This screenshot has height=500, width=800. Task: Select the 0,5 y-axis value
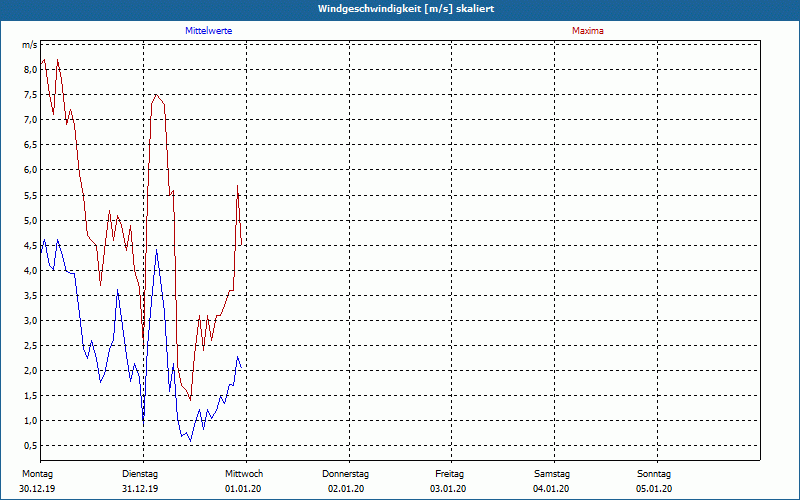coord(31,446)
